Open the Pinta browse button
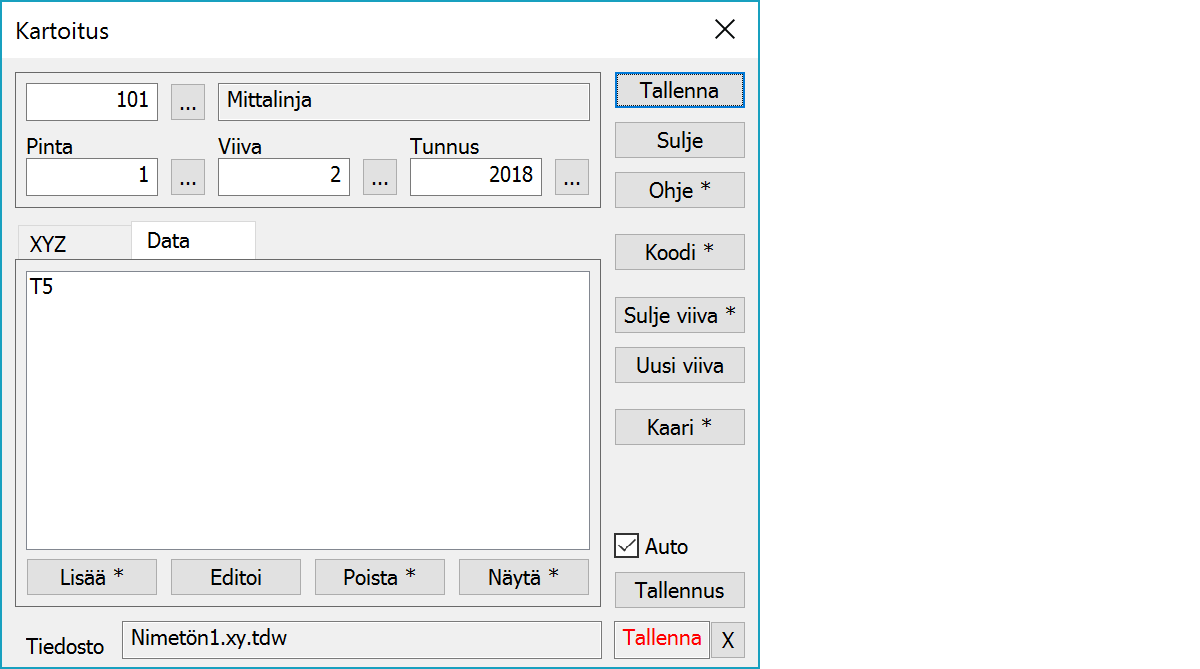 click(188, 177)
